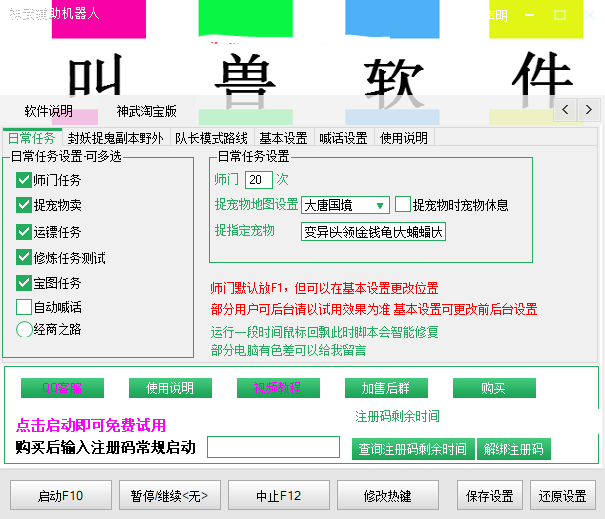Open the 封妖捉鬼副本野外 tab
This screenshot has height=519, width=605.
tap(116, 138)
